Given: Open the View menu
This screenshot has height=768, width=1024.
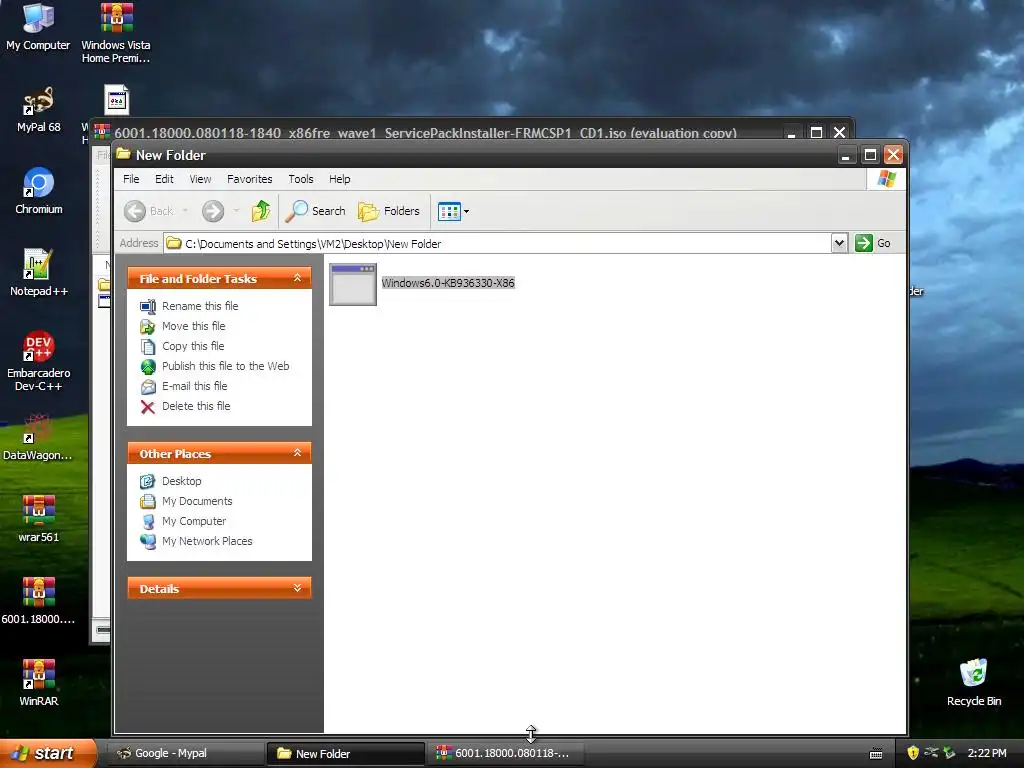Looking at the screenshot, I should [200, 179].
